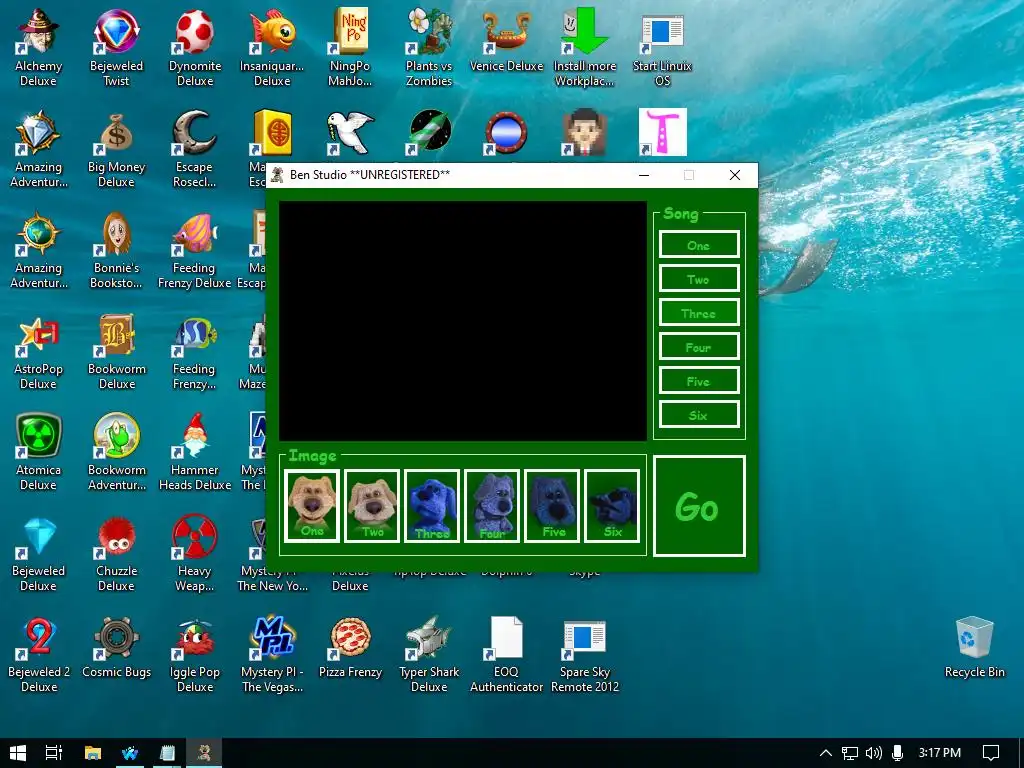The image size is (1024, 768).
Task: Open the Windows Start menu
Action: click(18, 753)
